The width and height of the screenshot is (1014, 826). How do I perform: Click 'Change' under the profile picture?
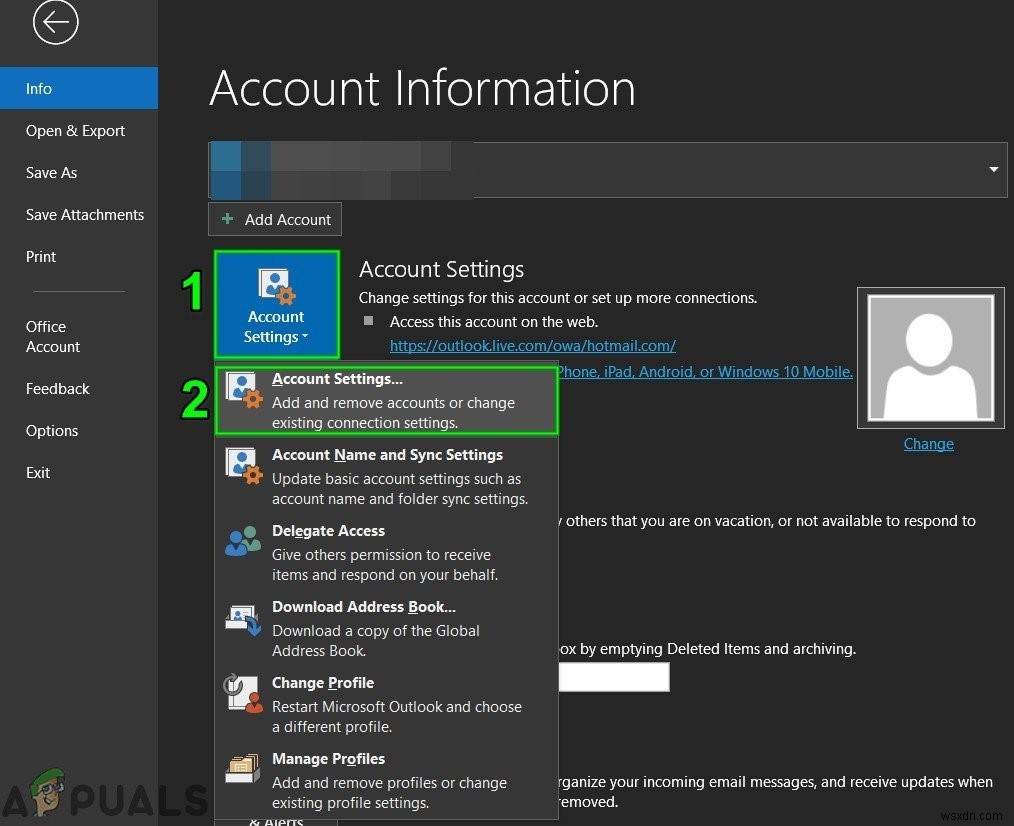click(x=928, y=443)
